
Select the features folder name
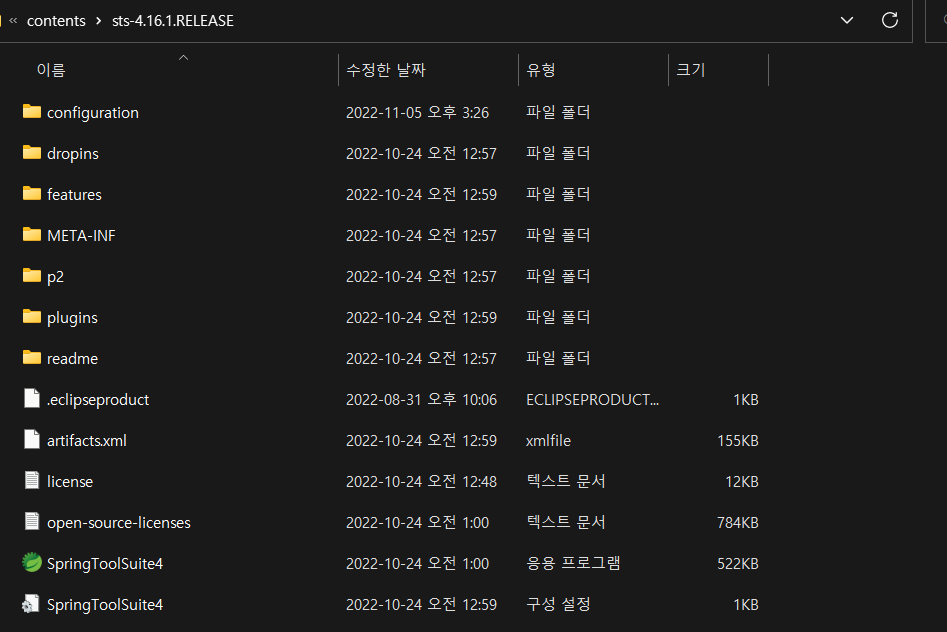click(74, 195)
